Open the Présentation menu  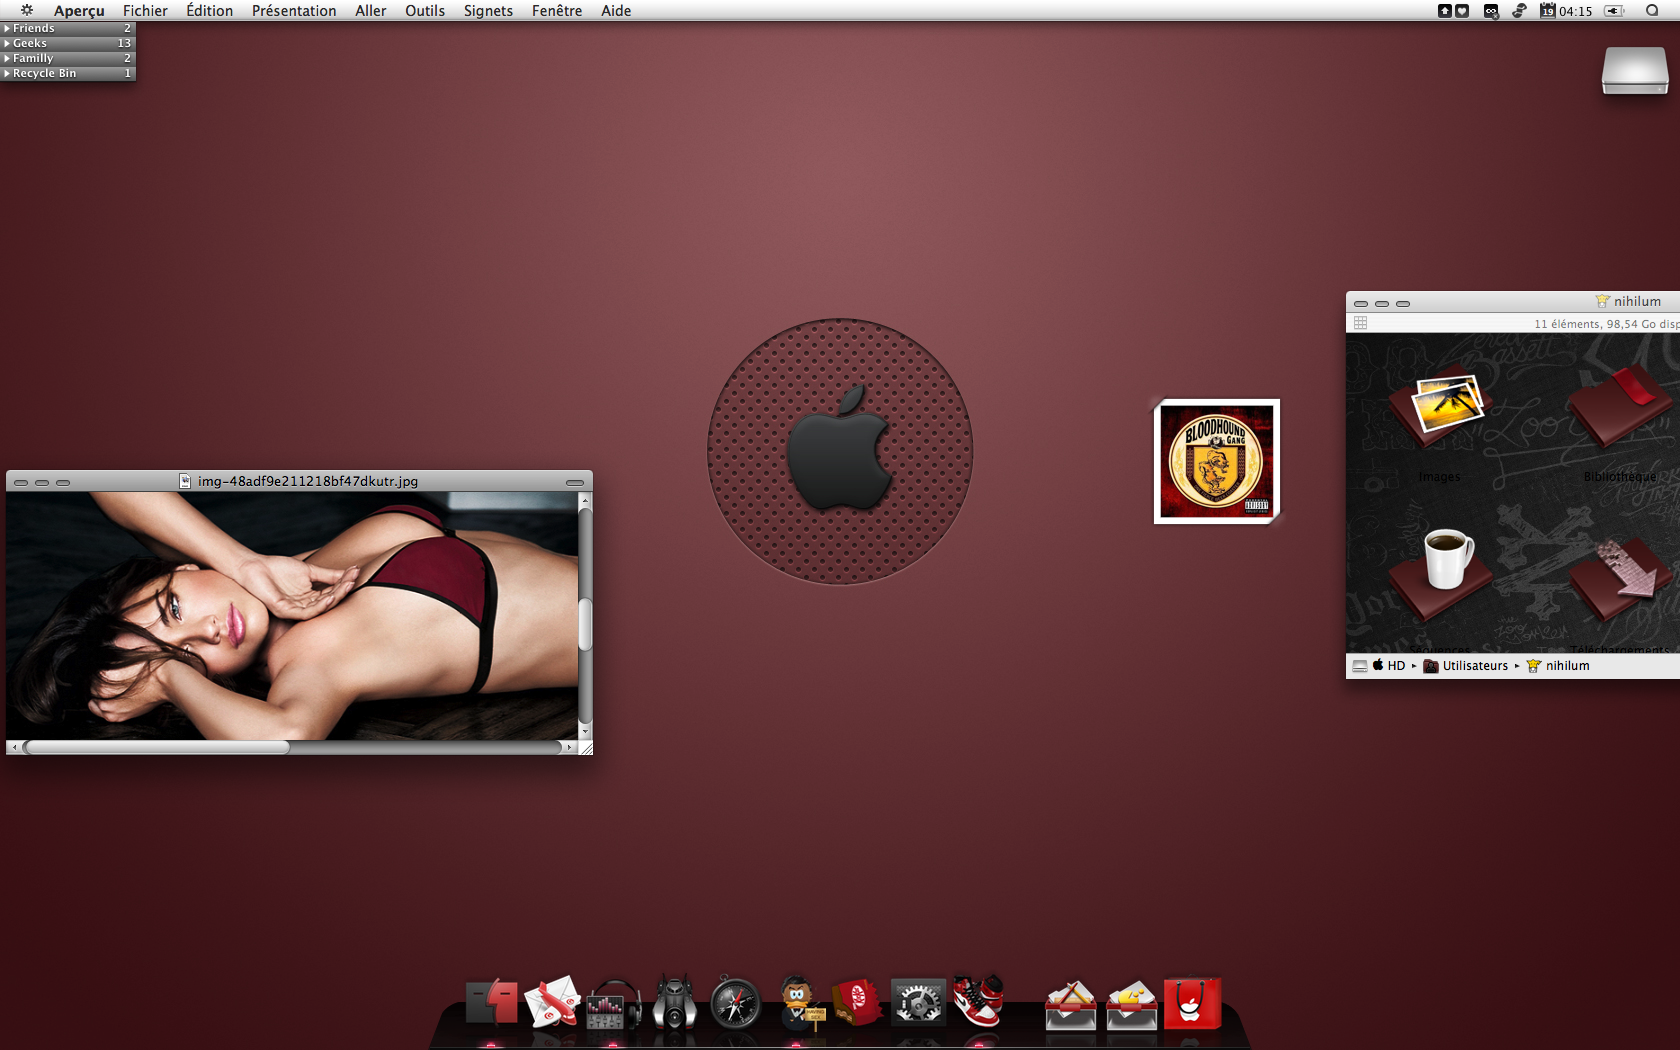[294, 11]
